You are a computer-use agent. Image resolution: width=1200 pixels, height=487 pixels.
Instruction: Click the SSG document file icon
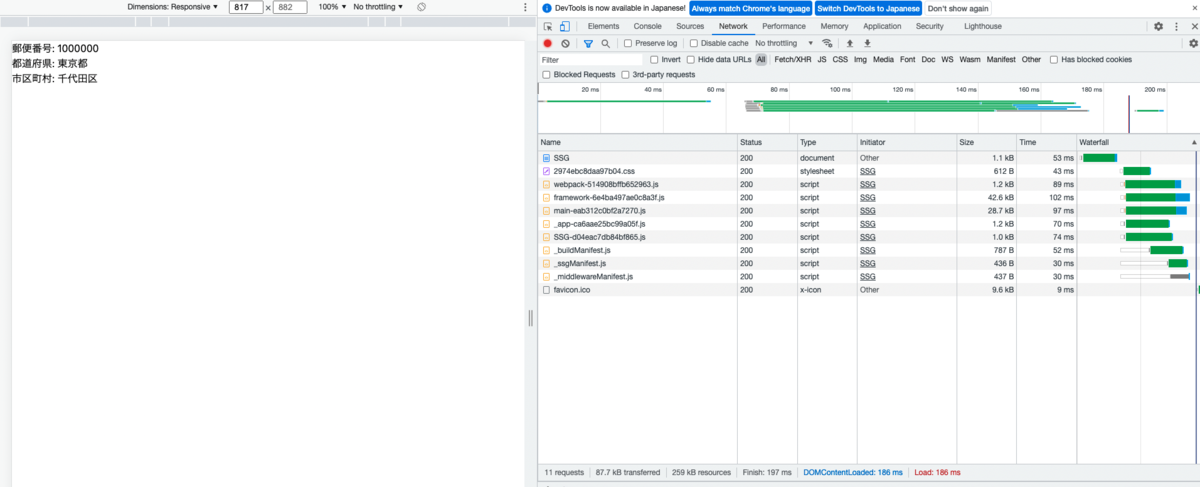[x=546, y=158]
